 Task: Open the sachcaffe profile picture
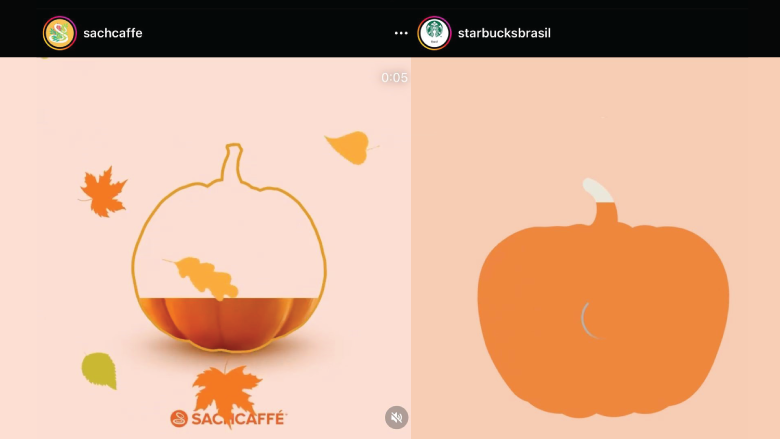(x=60, y=33)
